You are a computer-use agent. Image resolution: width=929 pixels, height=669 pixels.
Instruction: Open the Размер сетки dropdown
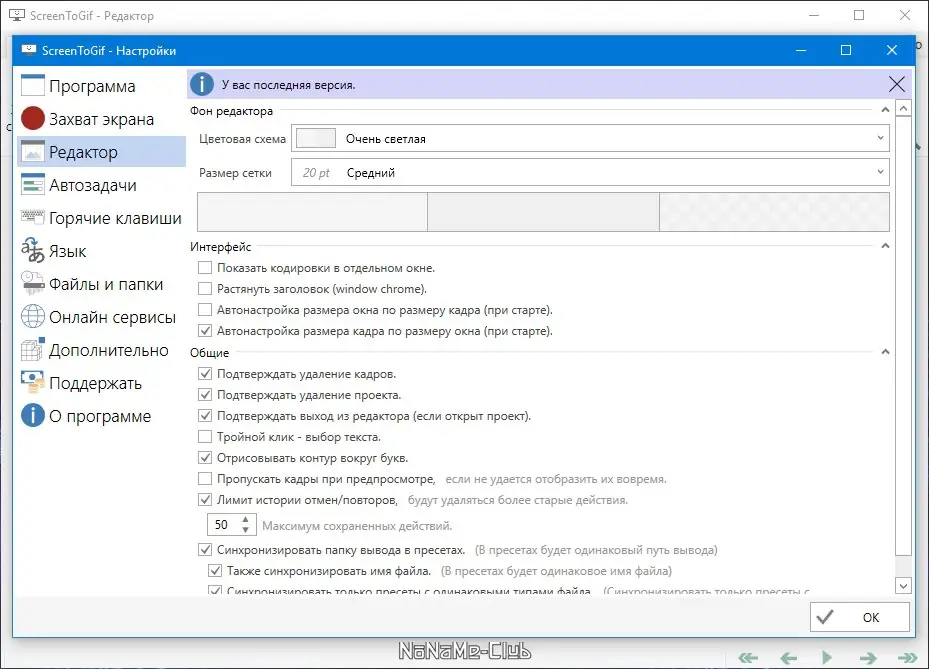(x=590, y=172)
